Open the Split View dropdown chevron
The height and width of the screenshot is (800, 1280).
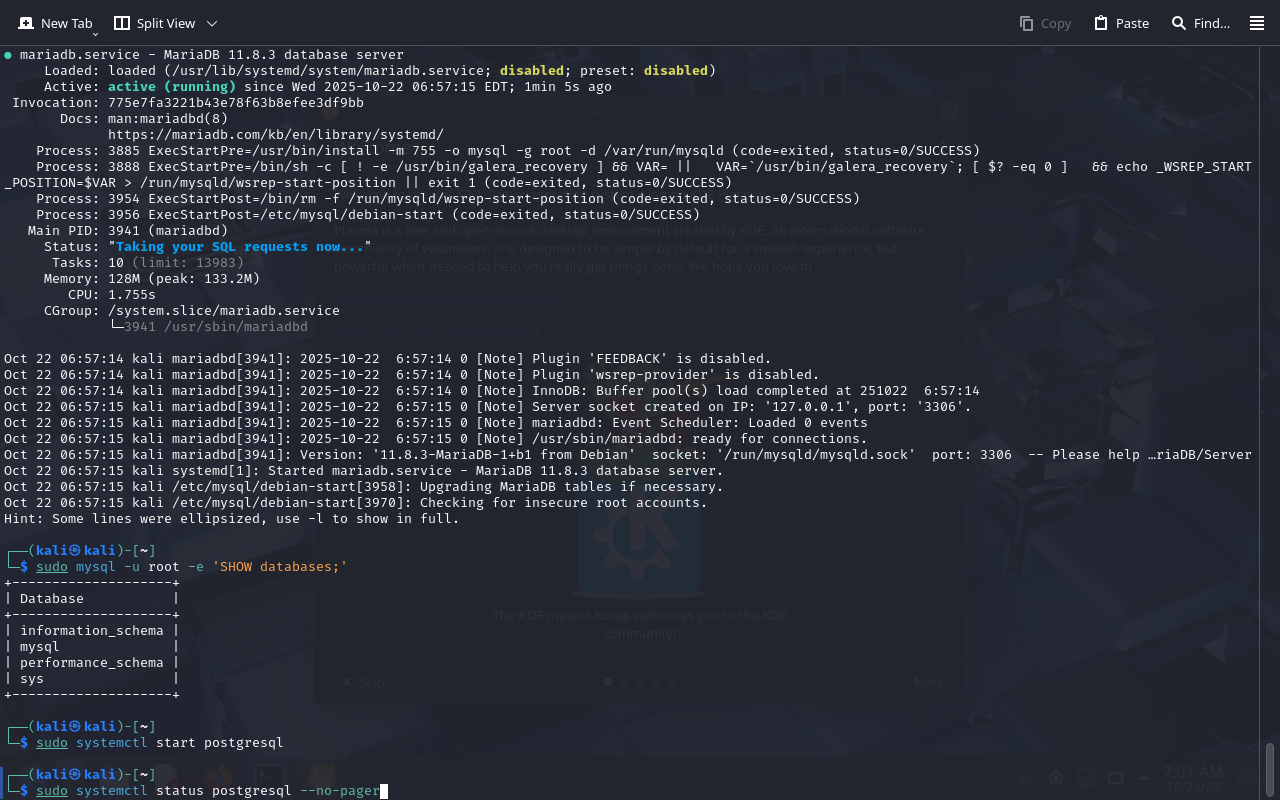pyautogui.click(x=211, y=23)
